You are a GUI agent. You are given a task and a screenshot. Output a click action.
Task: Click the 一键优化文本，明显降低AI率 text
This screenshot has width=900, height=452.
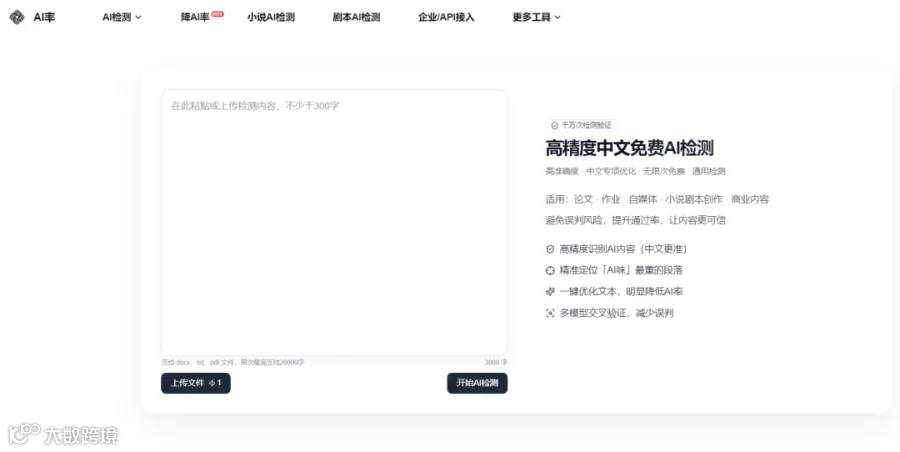click(621, 292)
